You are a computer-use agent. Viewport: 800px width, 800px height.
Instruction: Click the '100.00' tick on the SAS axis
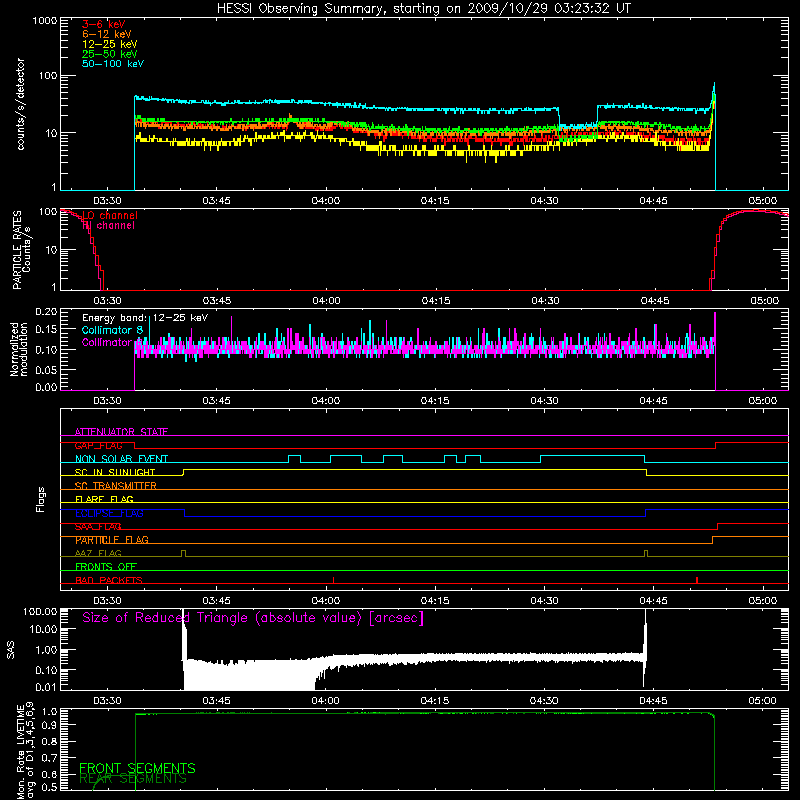[x=40, y=612]
